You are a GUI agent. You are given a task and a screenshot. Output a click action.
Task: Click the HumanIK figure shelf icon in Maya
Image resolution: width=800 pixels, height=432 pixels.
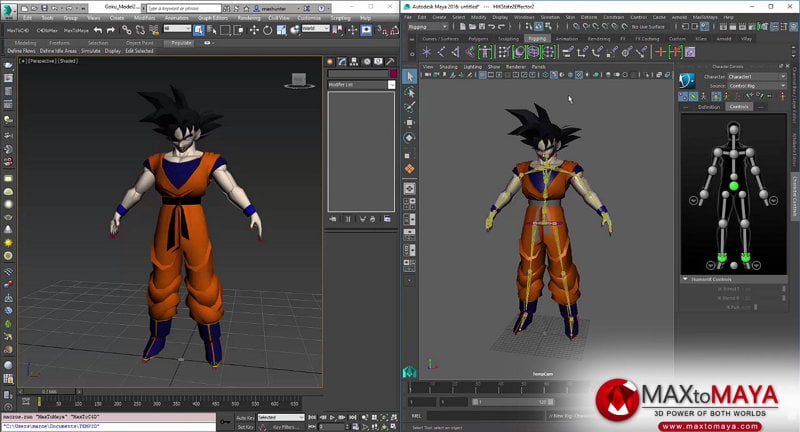pyautogui.click(x=485, y=52)
